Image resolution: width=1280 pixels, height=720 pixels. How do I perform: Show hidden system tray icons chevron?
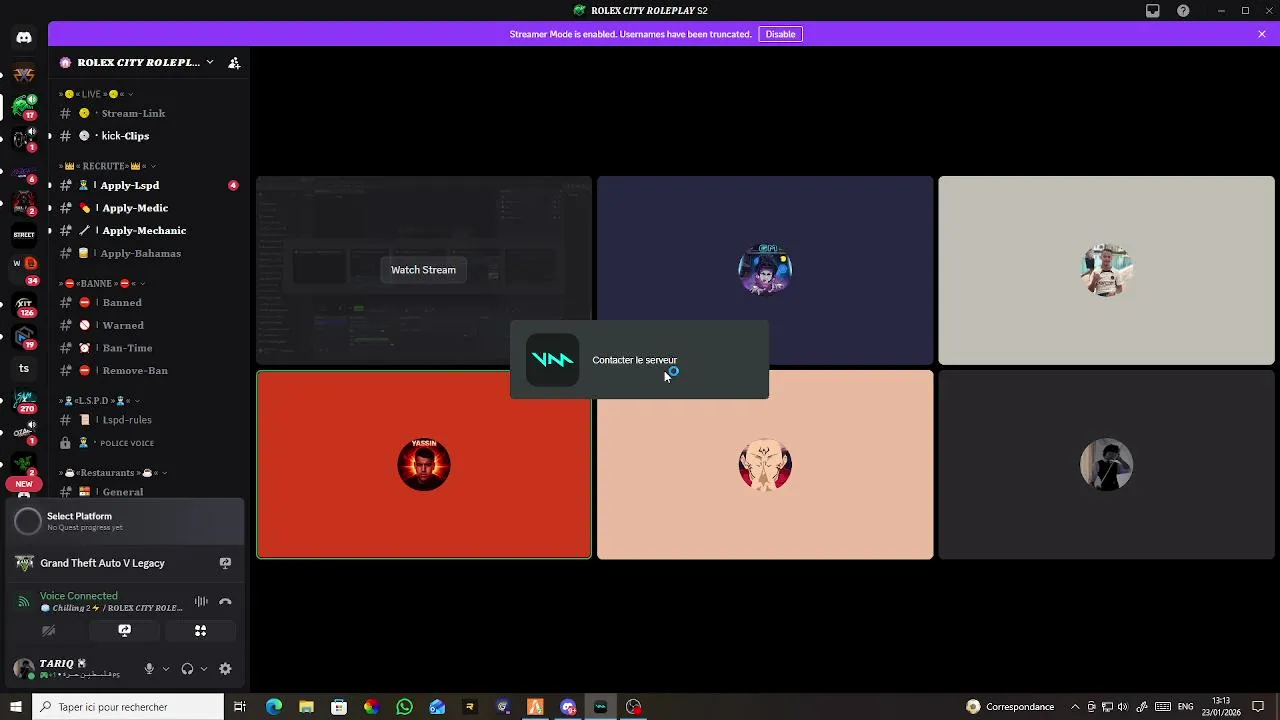(x=1075, y=707)
